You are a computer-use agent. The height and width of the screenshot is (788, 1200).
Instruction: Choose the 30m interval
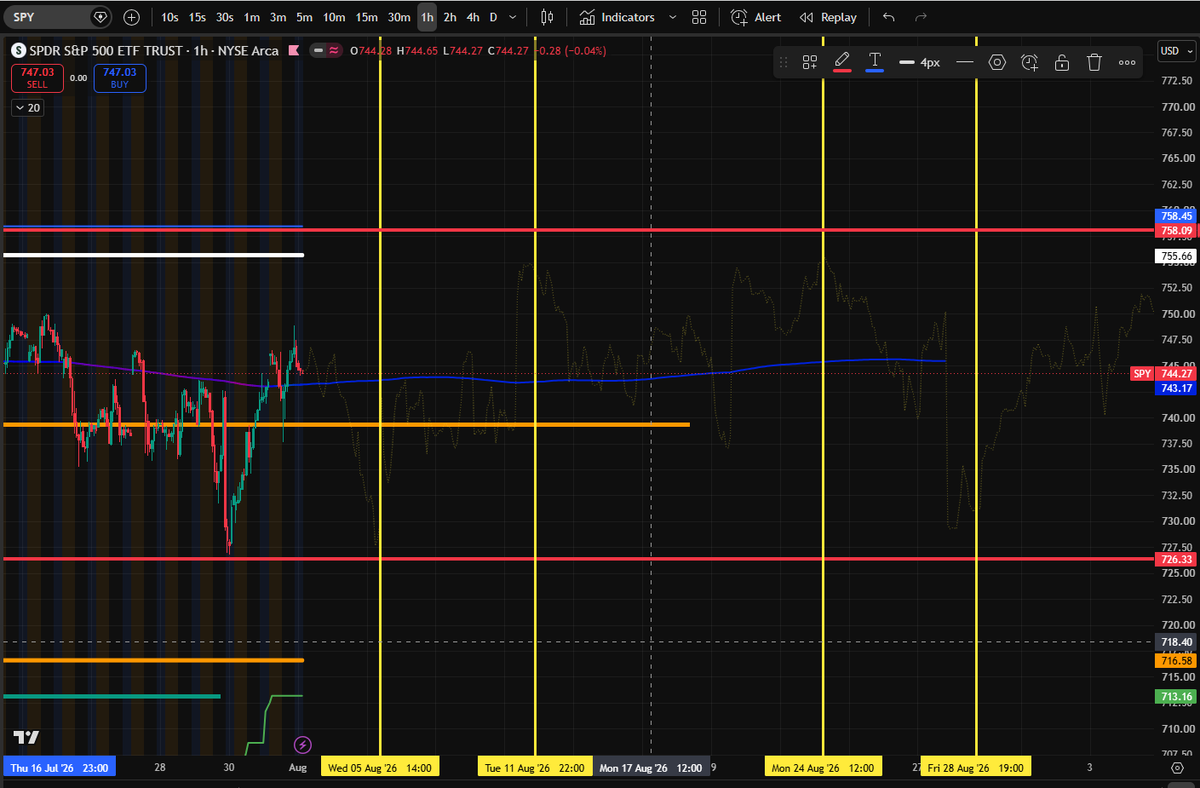coord(399,17)
